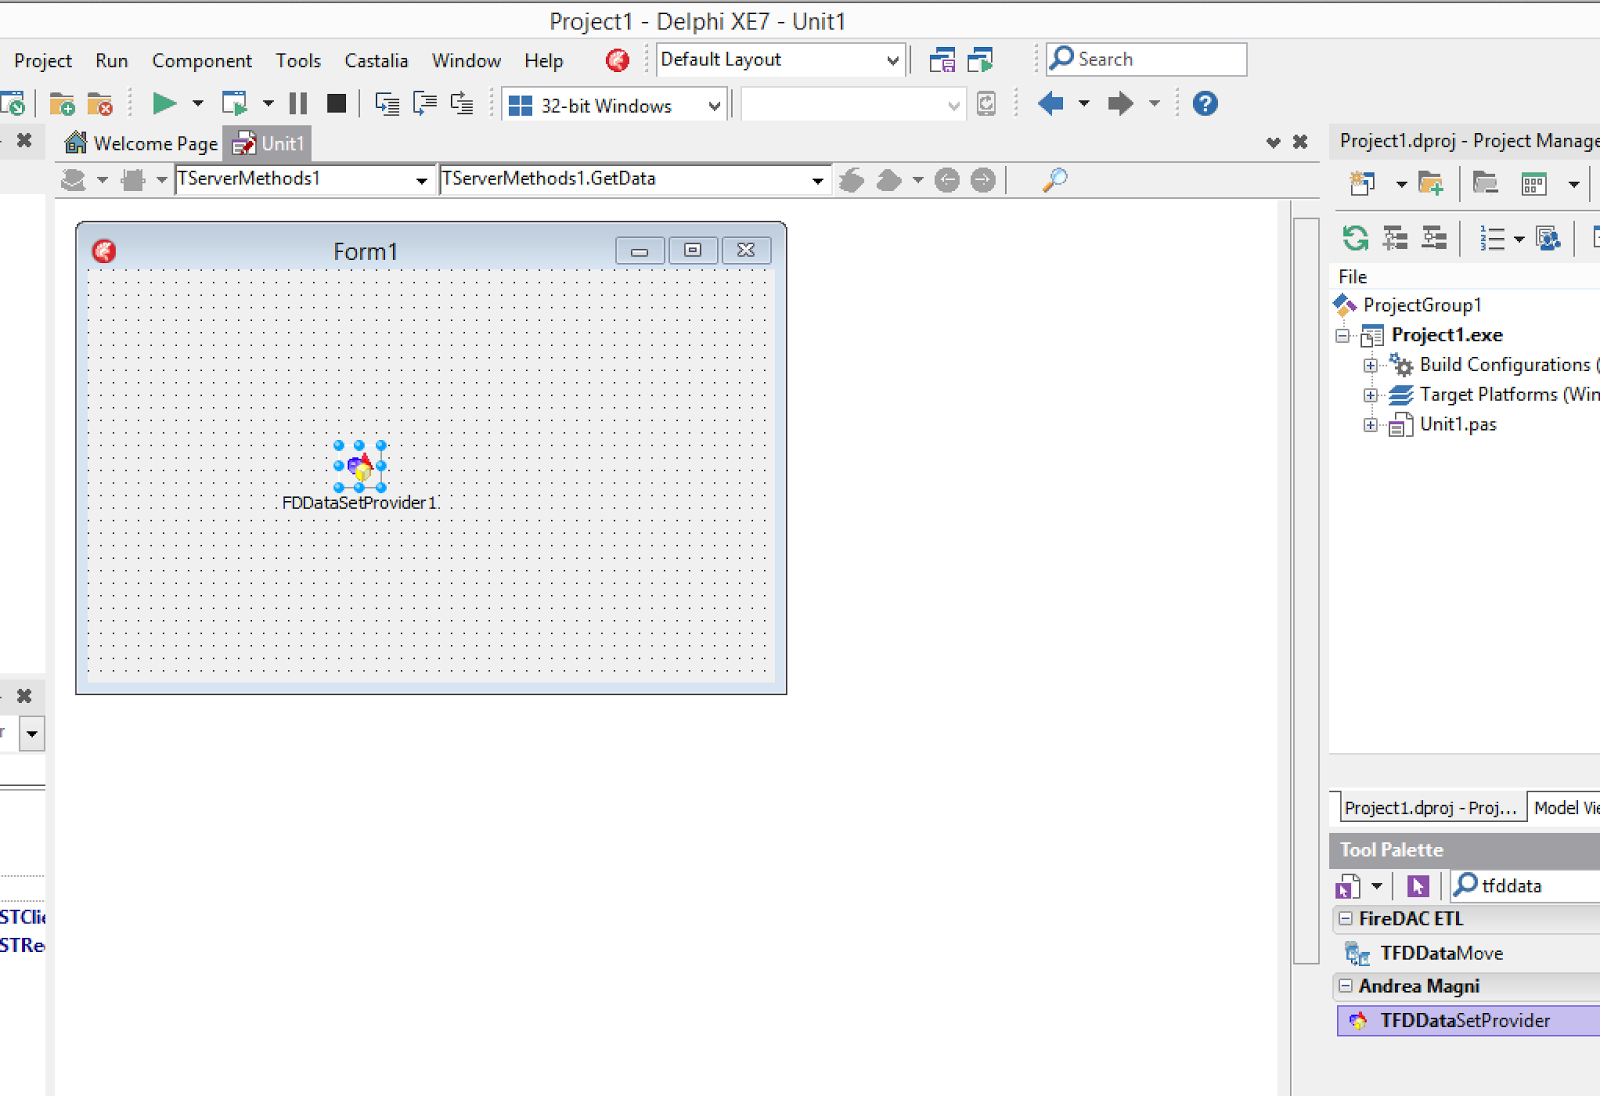Image resolution: width=1600 pixels, height=1096 pixels.
Task: Click the Views grid icon in Project Manager
Action: 1534,184
